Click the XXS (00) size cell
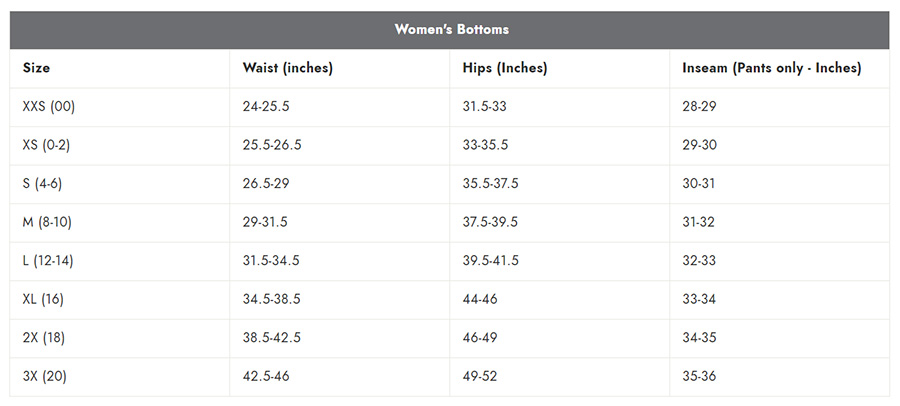 tap(49, 107)
